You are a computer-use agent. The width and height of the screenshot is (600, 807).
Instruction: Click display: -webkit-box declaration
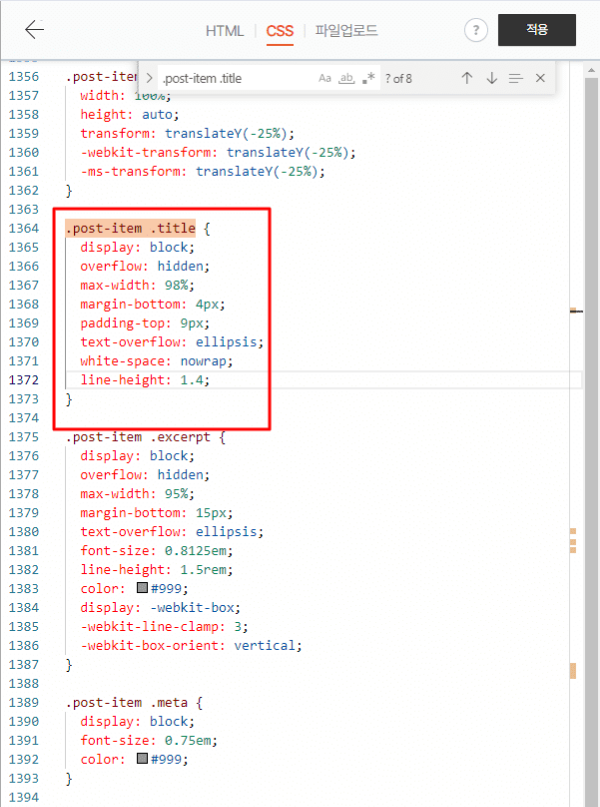[x=161, y=607]
